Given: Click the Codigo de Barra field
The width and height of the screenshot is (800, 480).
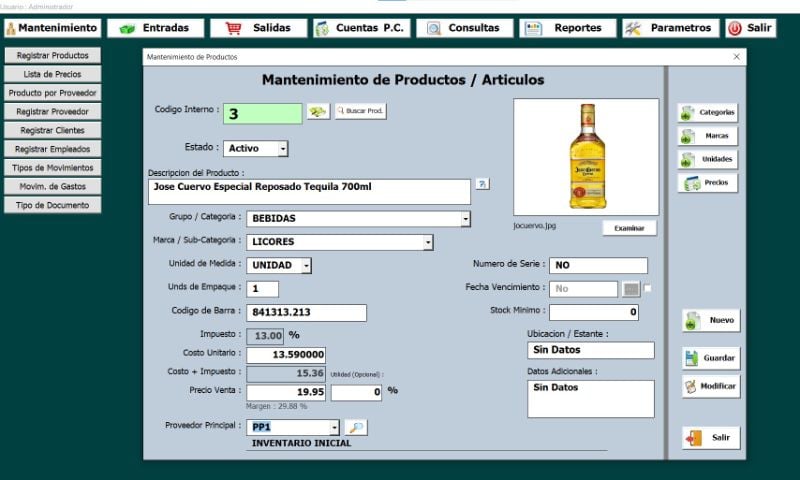Looking at the screenshot, I should pos(306,312).
